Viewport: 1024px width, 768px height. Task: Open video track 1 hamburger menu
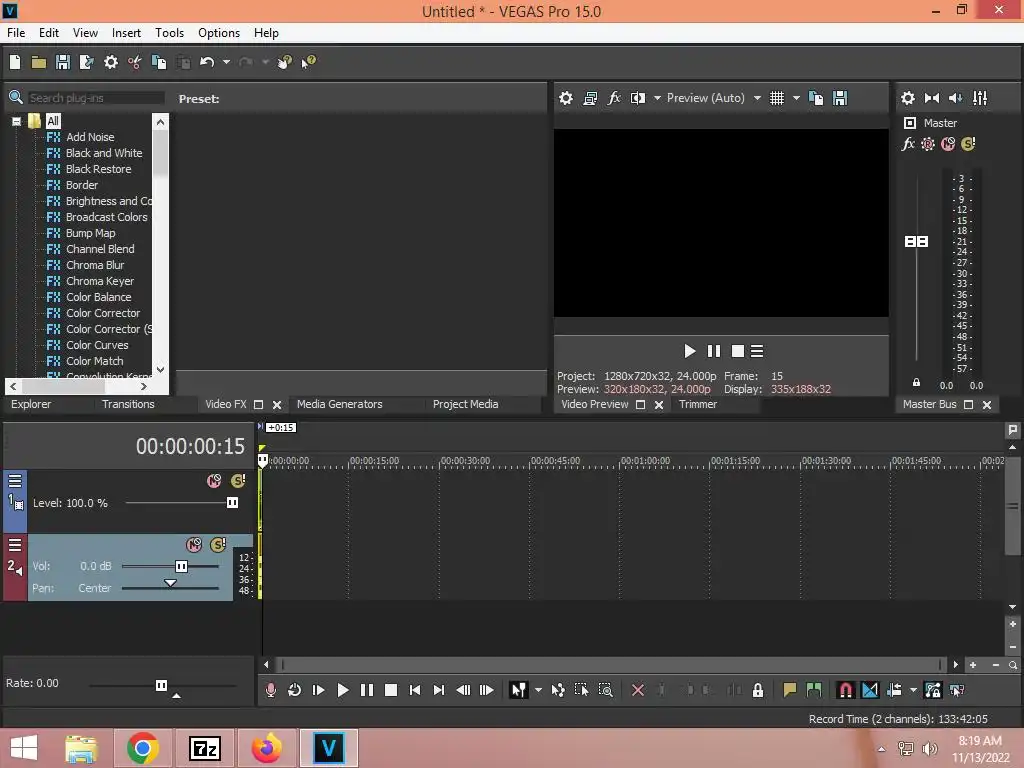(x=15, y=481)
